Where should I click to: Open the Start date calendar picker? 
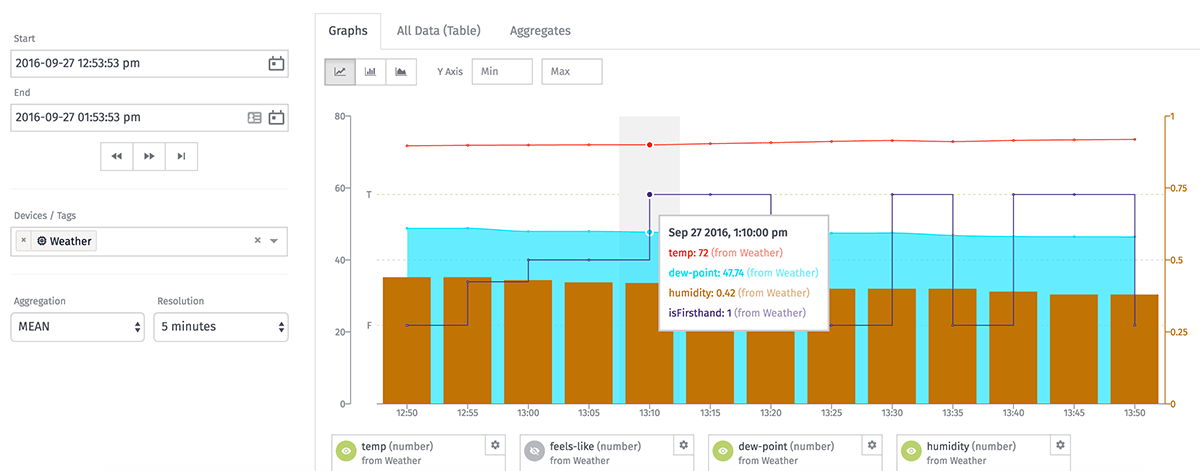[277, 64]
